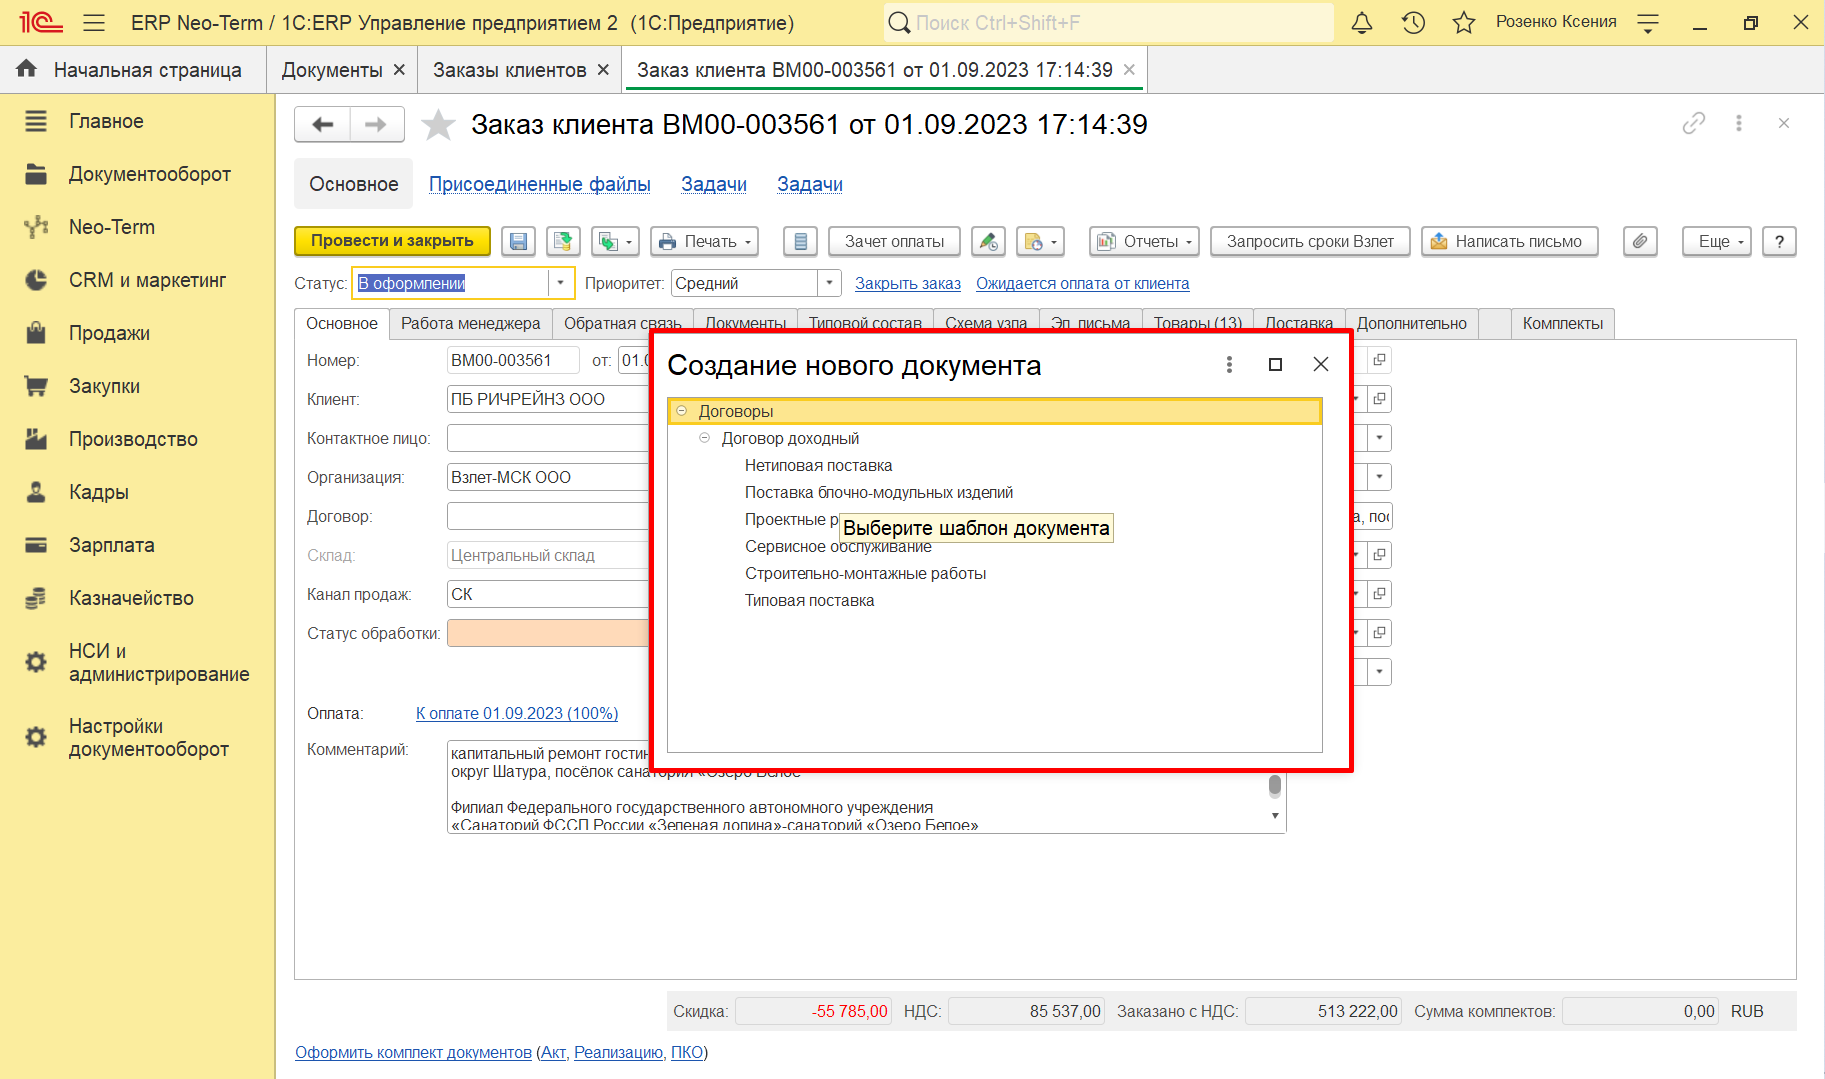Click К оплате 01.09.2023 (100%) link
The height and width of the screenshot is (1079, 1825).
click(517, 713)
